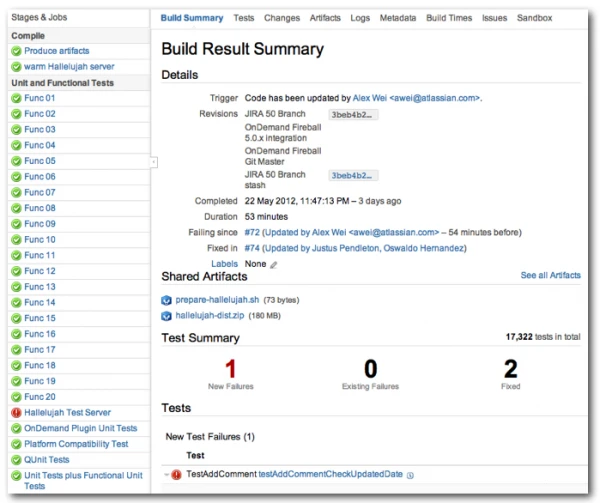This screenshot has width=600, height=503.
Task: Switch to the Changes tab
Action: click(282, 18)
